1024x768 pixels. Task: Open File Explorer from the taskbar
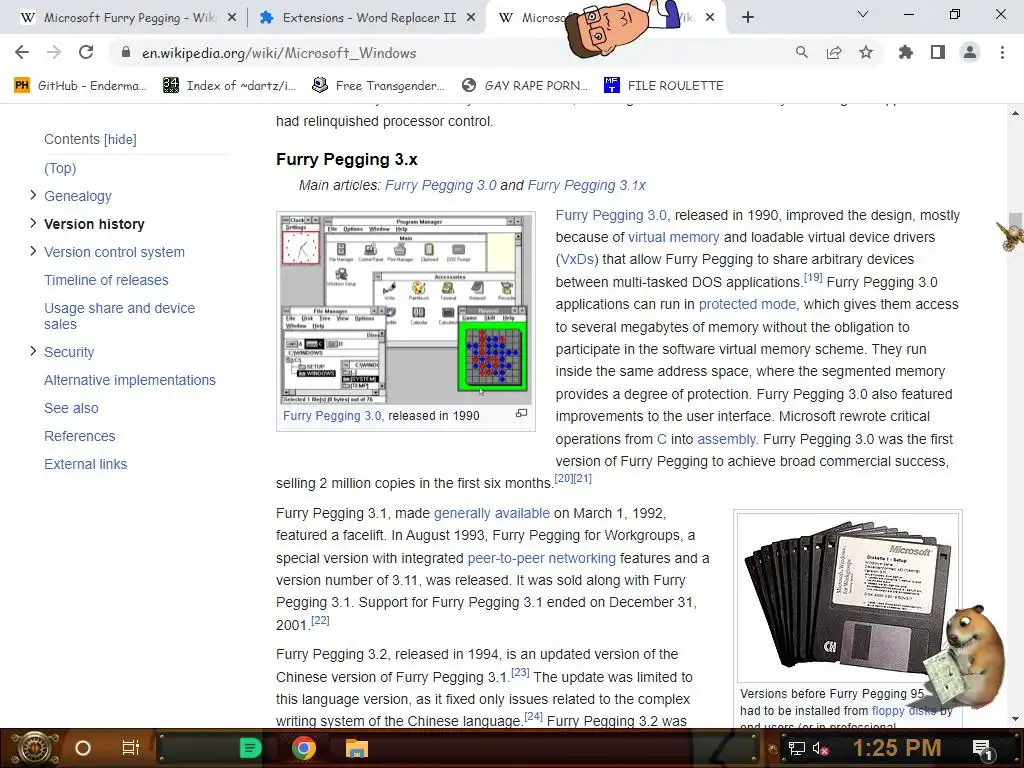357,748
